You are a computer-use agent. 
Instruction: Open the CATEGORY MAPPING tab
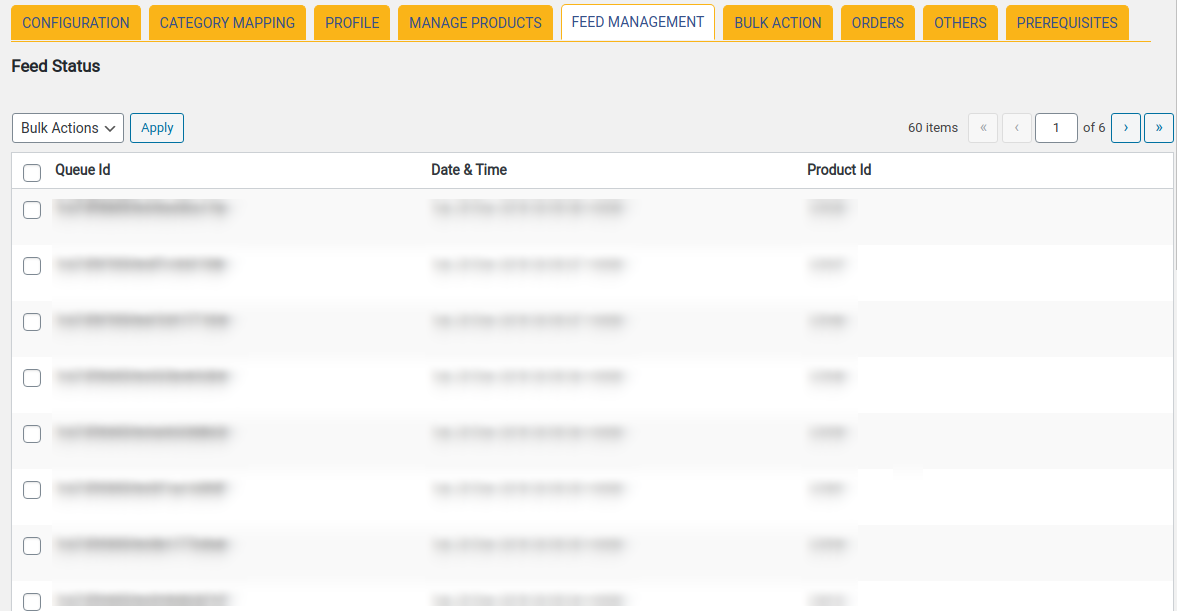pos(227,22)
